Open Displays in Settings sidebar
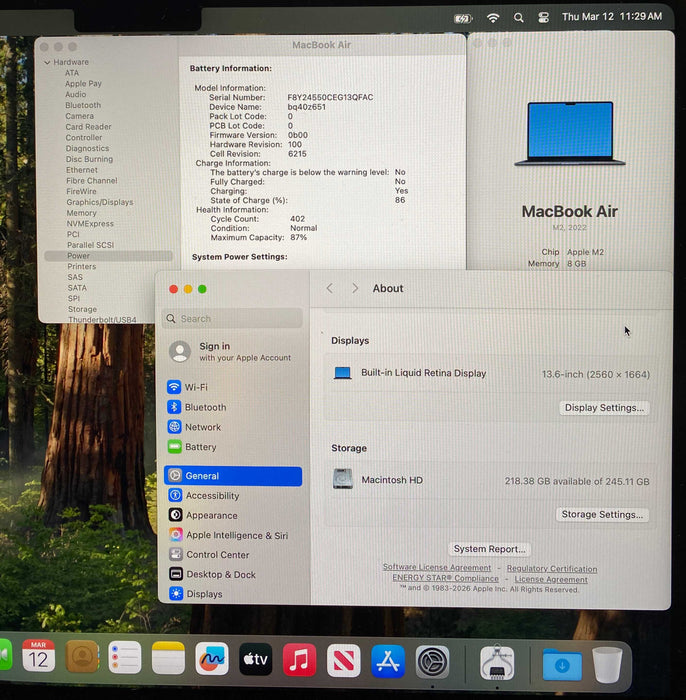This screenshot has width=686, height=700. click(233, 594)
